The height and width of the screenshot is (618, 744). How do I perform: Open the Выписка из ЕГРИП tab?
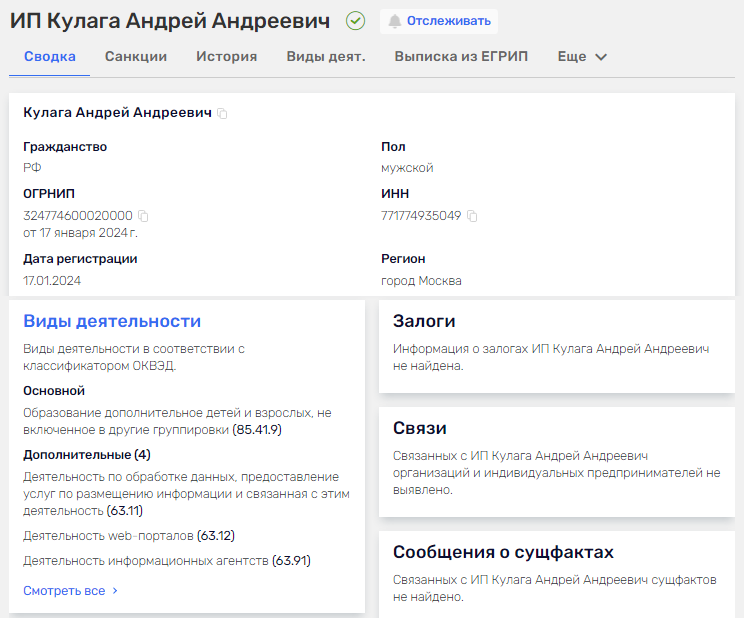click(461, 57)
